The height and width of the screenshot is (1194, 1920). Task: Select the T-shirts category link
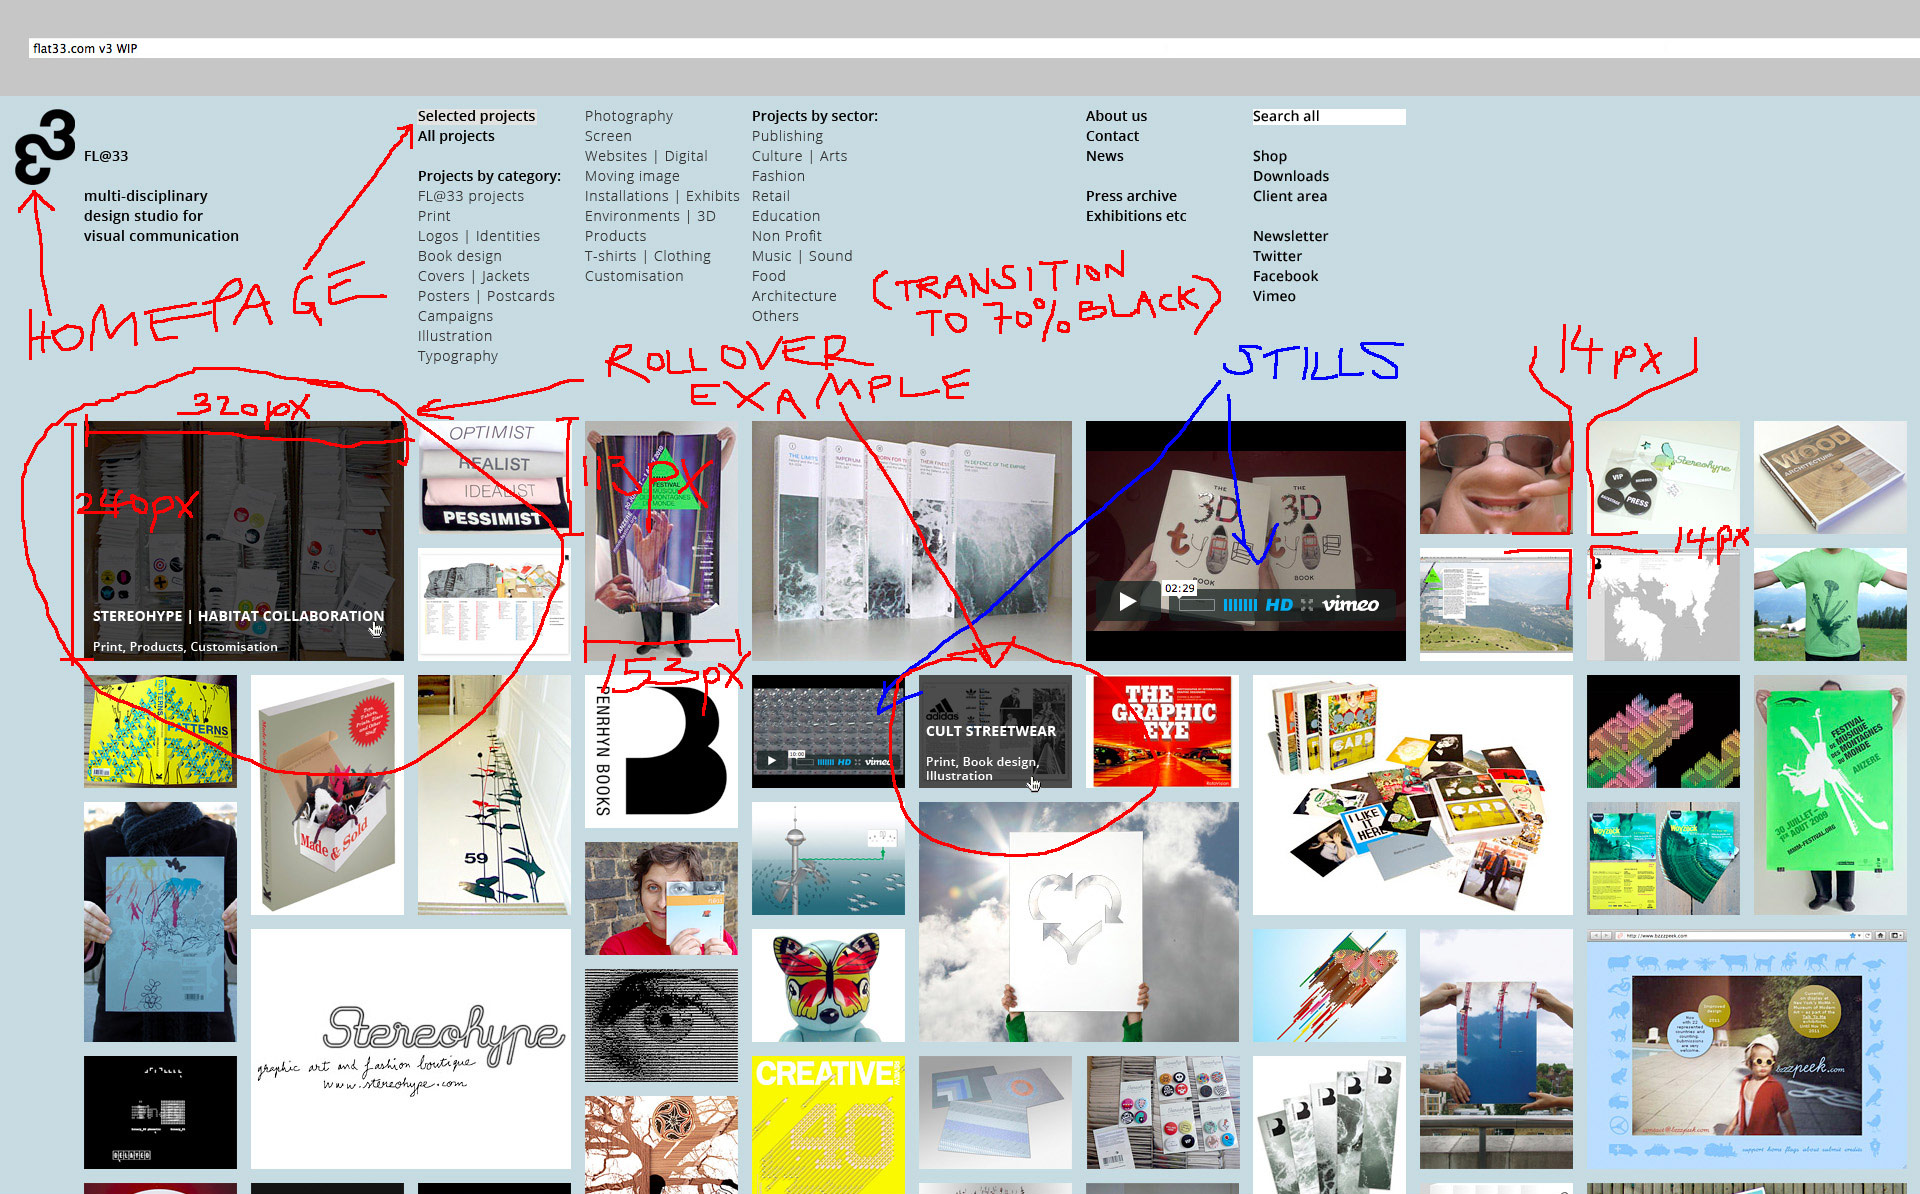(611, 256)
